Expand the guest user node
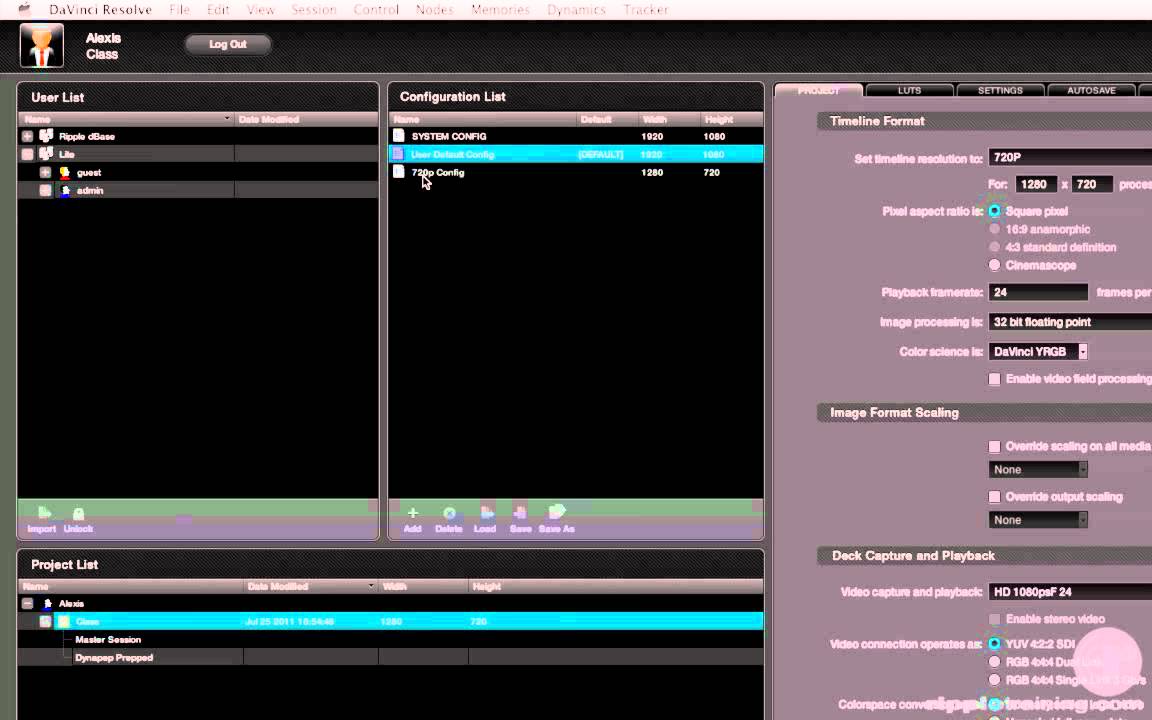The width and height of the screenshot is (1152, 720). [46, 172]
